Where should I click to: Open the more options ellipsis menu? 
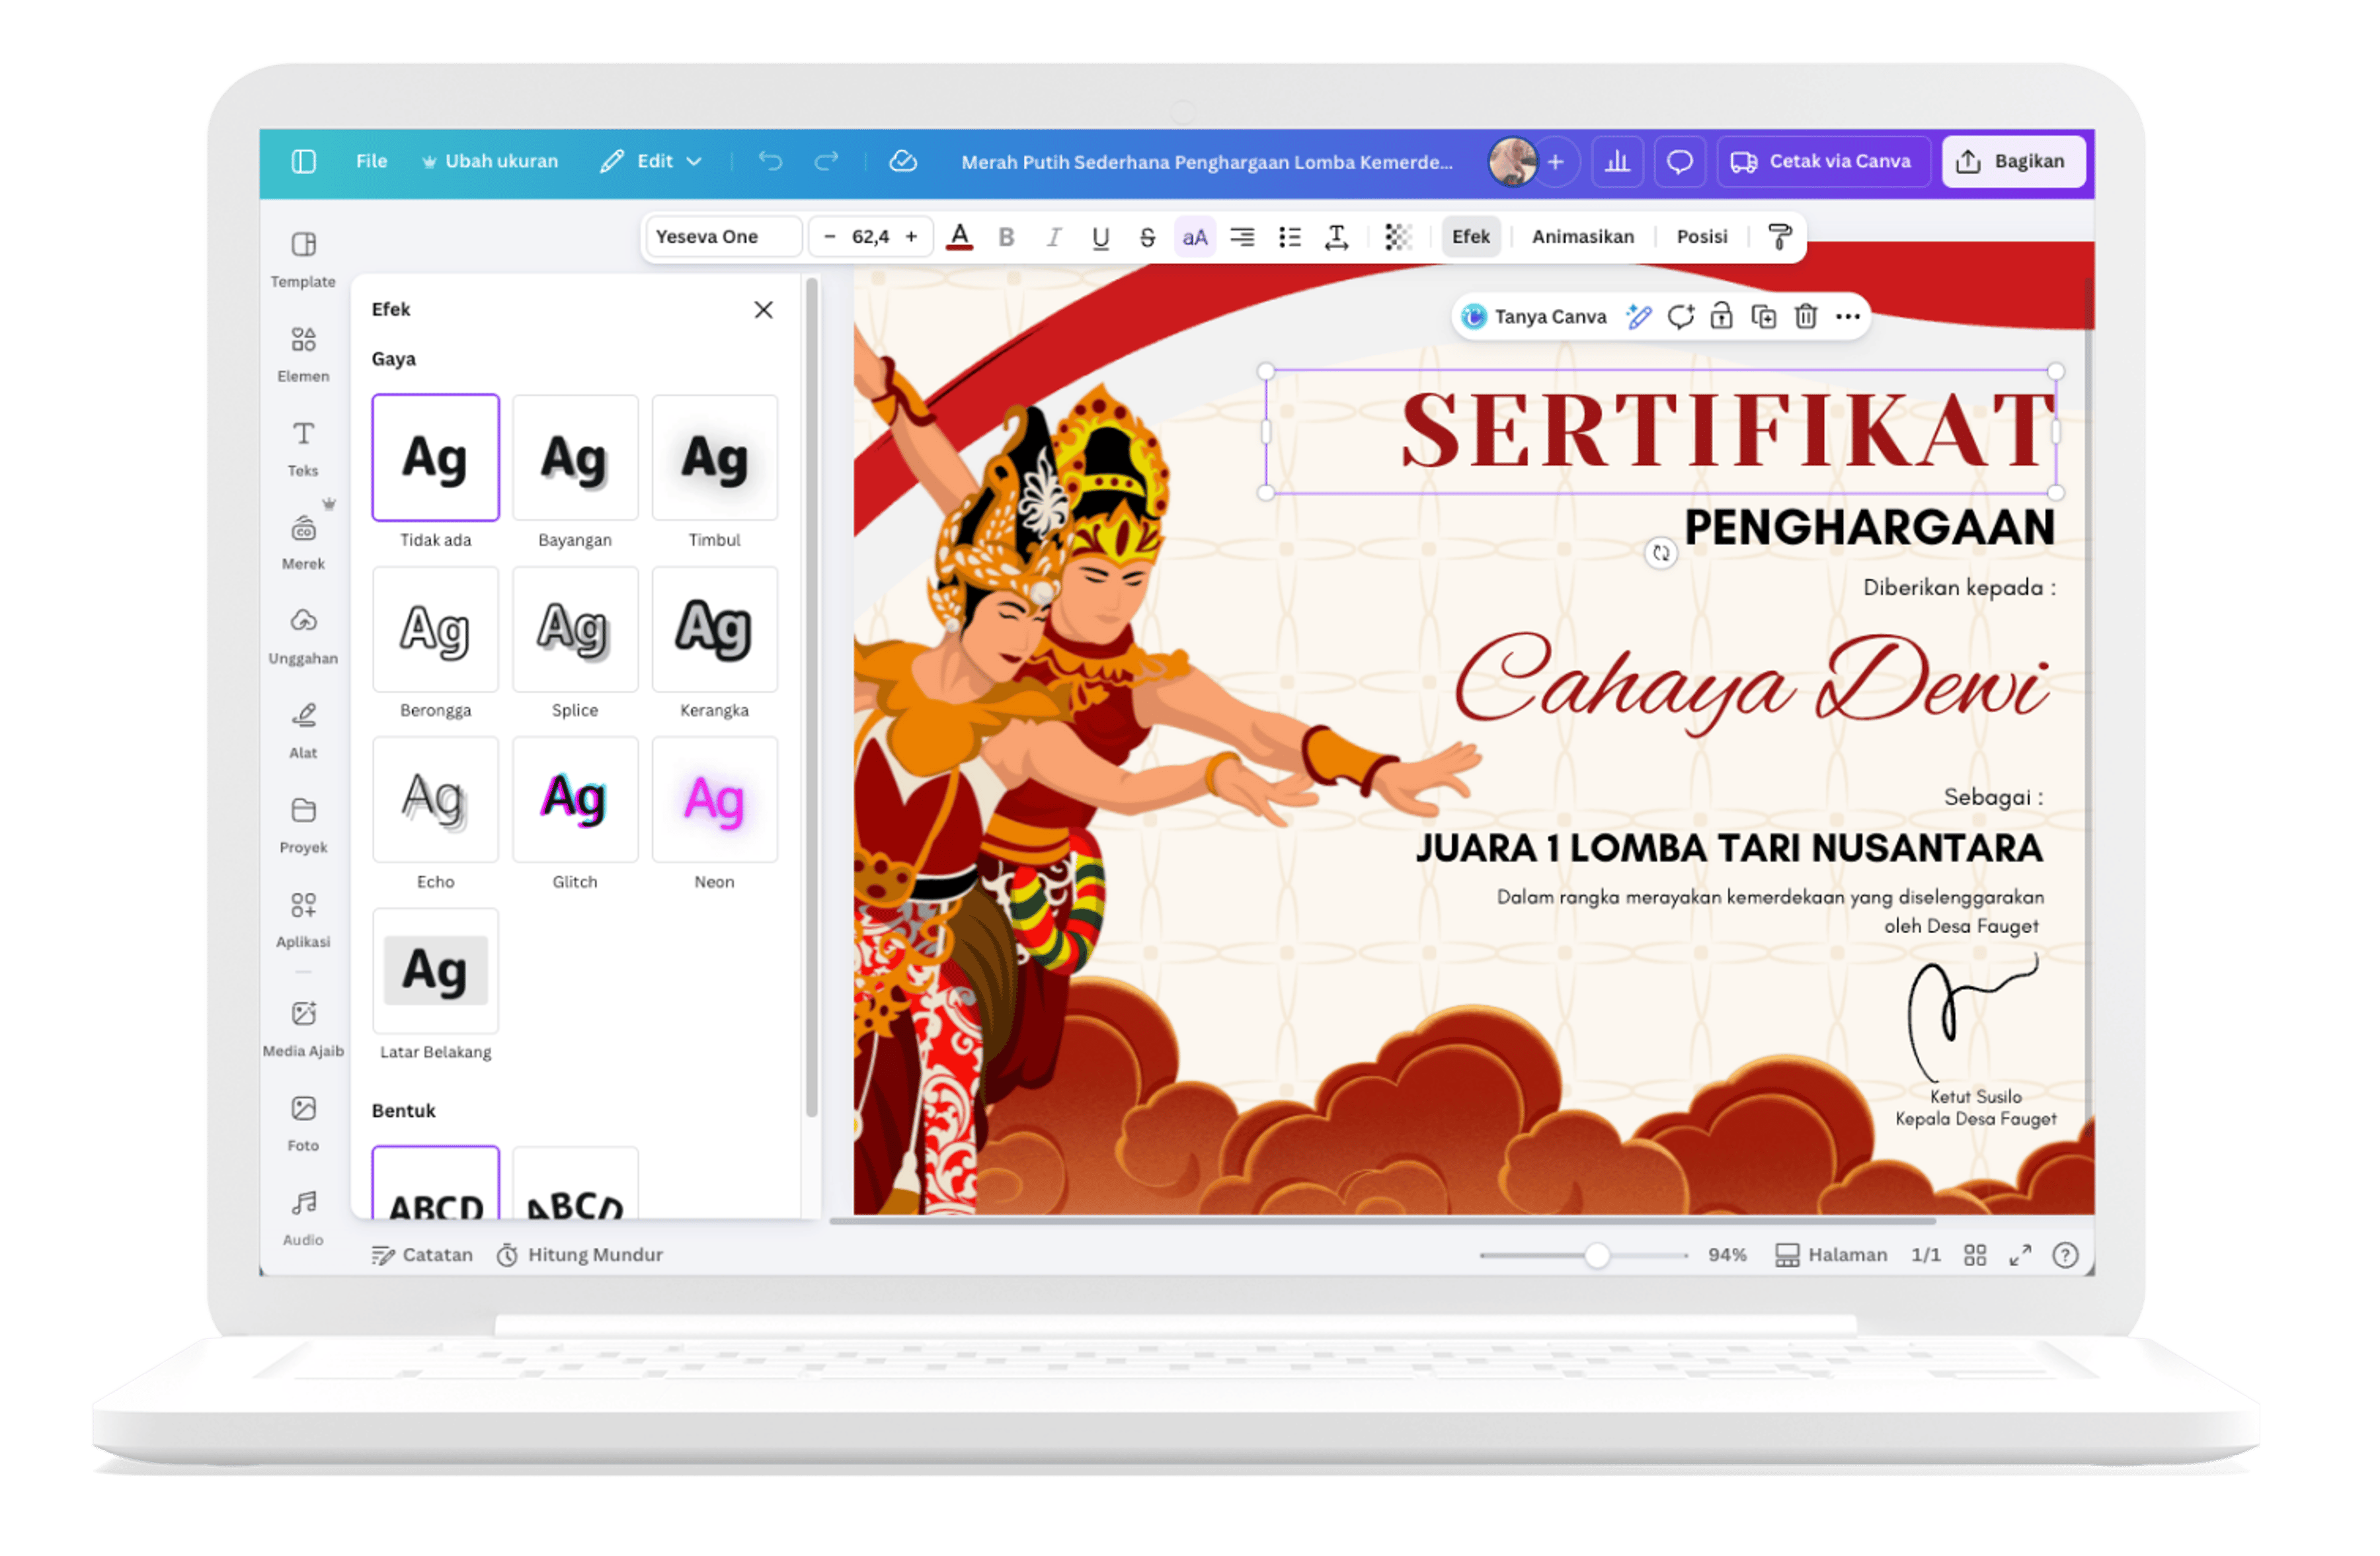coord(1848,317)
